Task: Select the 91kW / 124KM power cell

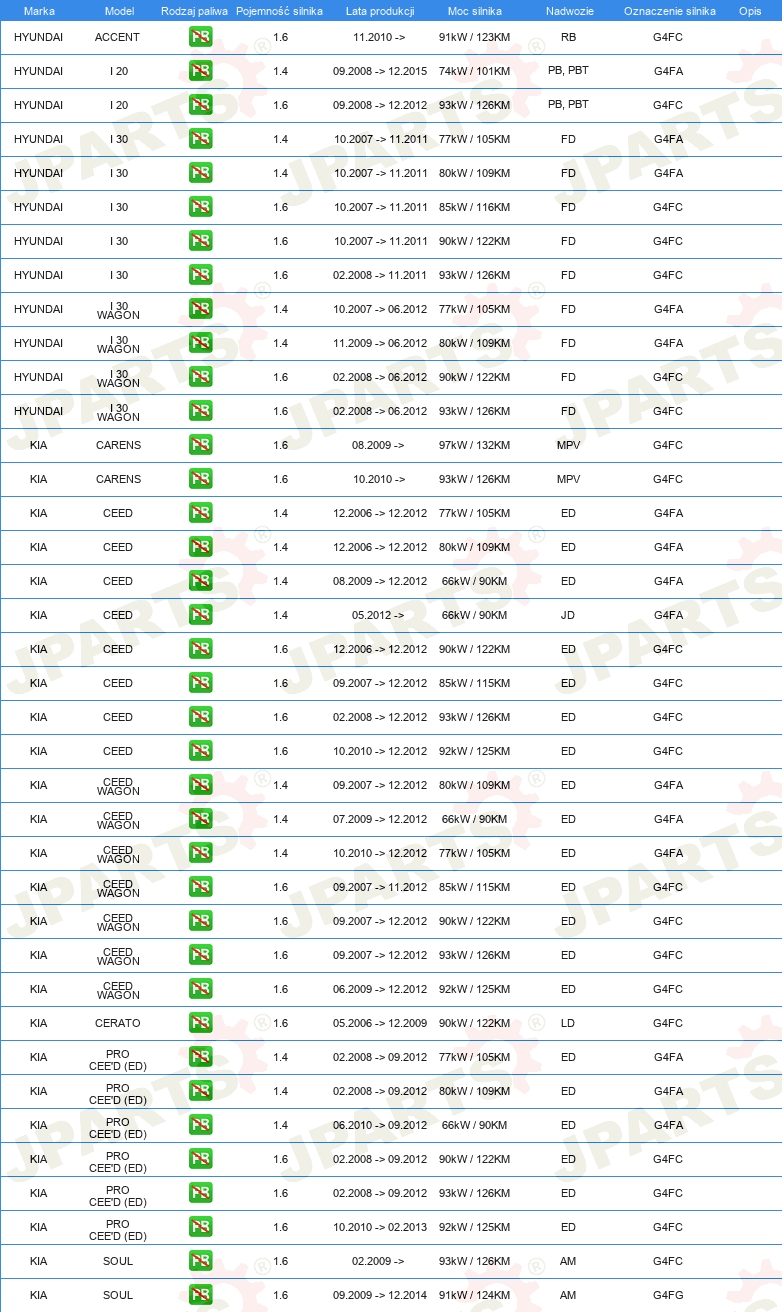Action: [475, 1295]
